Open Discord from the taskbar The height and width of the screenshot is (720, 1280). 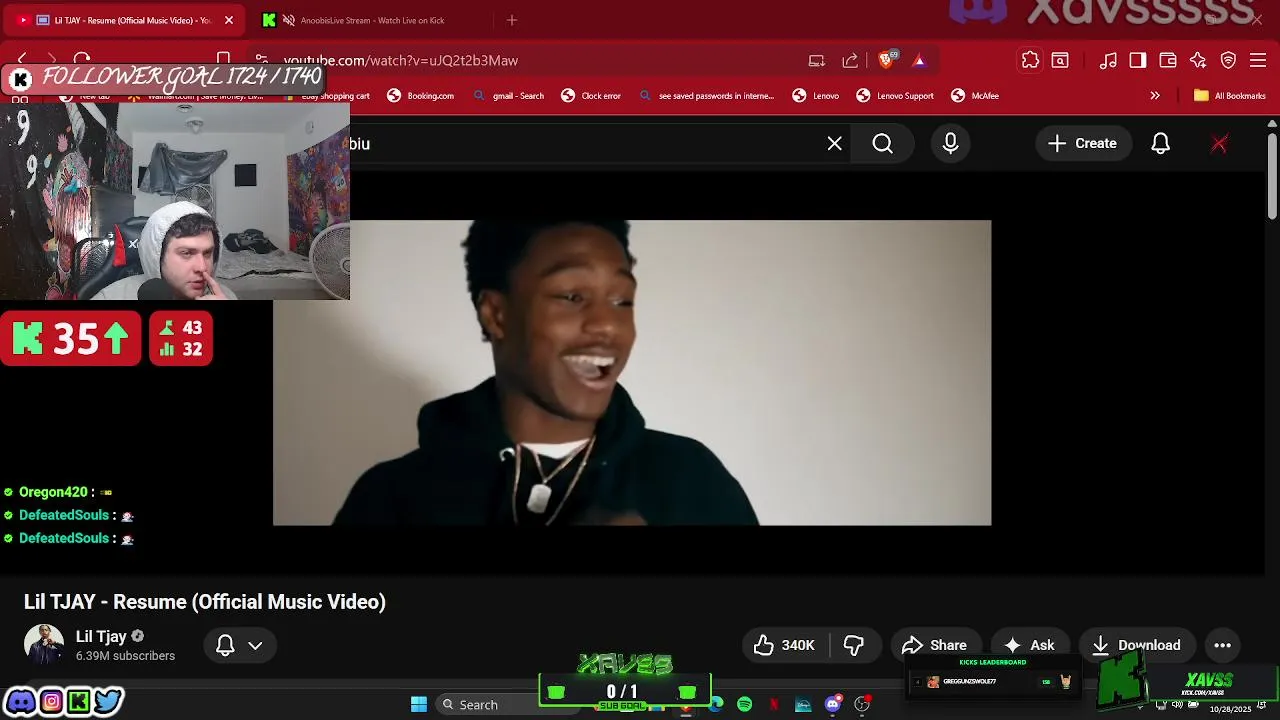[x=832, y=705]
